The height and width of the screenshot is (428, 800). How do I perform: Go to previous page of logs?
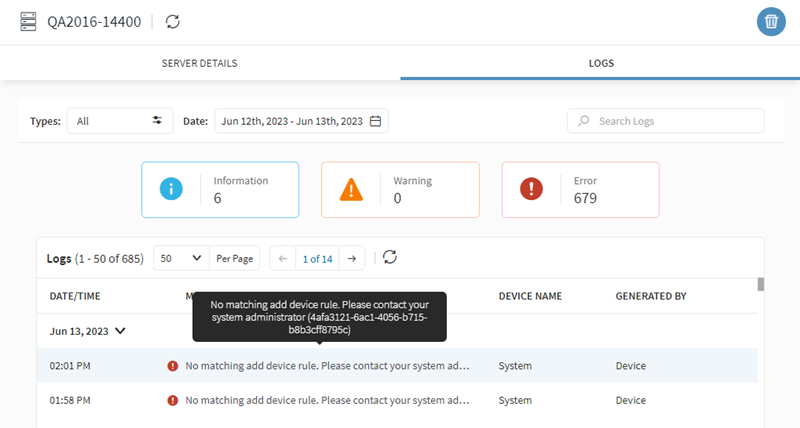(x=283, y=258)
